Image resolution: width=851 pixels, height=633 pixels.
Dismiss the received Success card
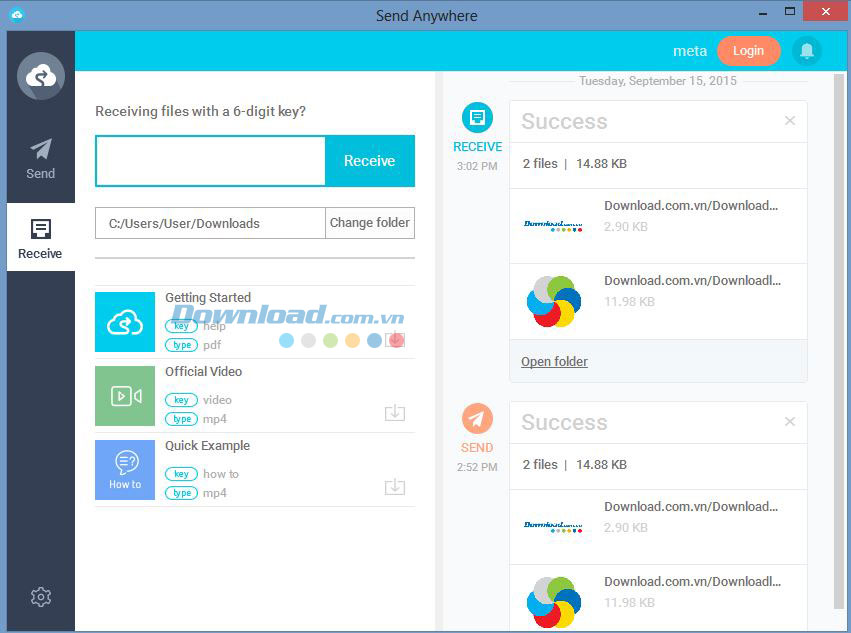coord(790,121)
